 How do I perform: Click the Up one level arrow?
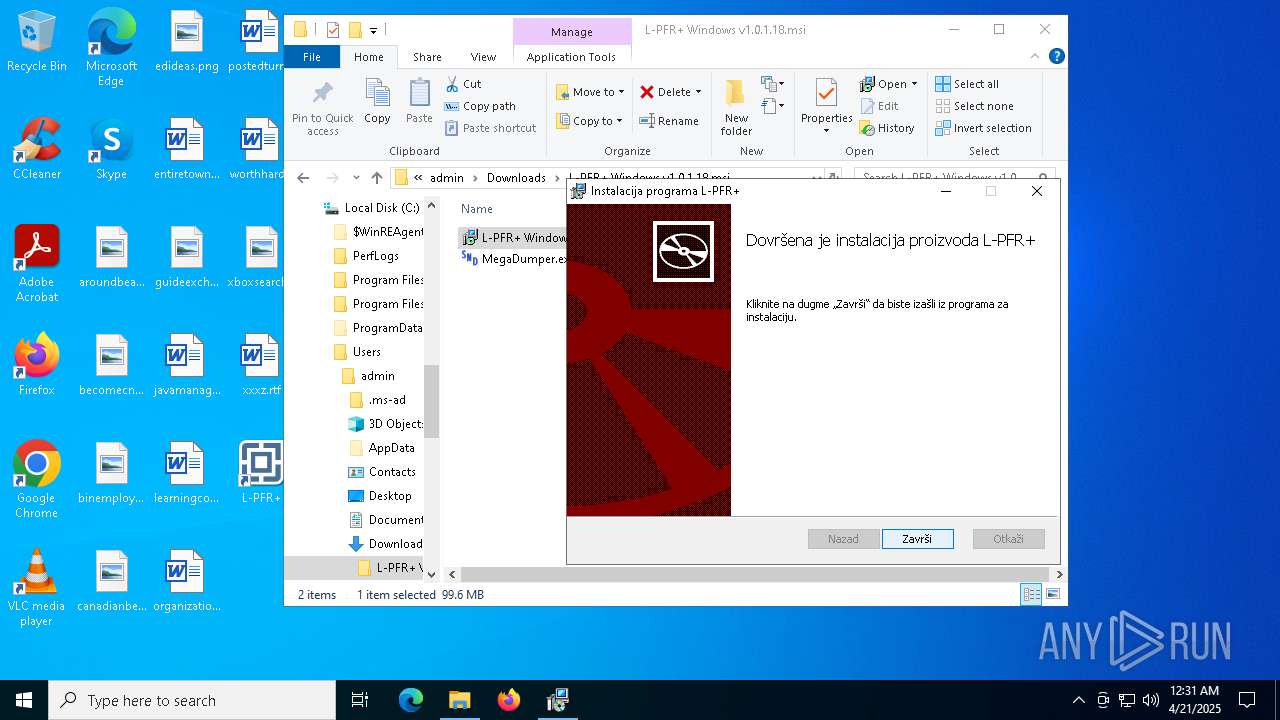377,178
